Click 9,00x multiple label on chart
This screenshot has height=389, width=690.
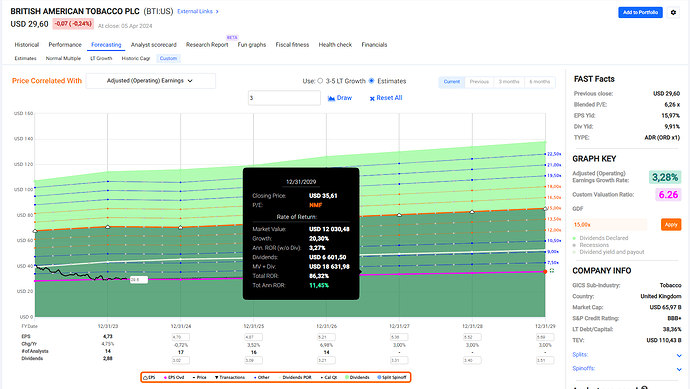point(553,252)
